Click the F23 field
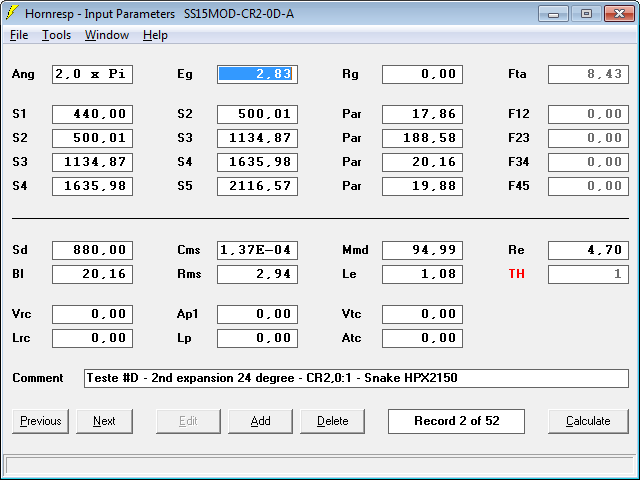This screenshot has height=480, width=640. click(x=588, y=138)
